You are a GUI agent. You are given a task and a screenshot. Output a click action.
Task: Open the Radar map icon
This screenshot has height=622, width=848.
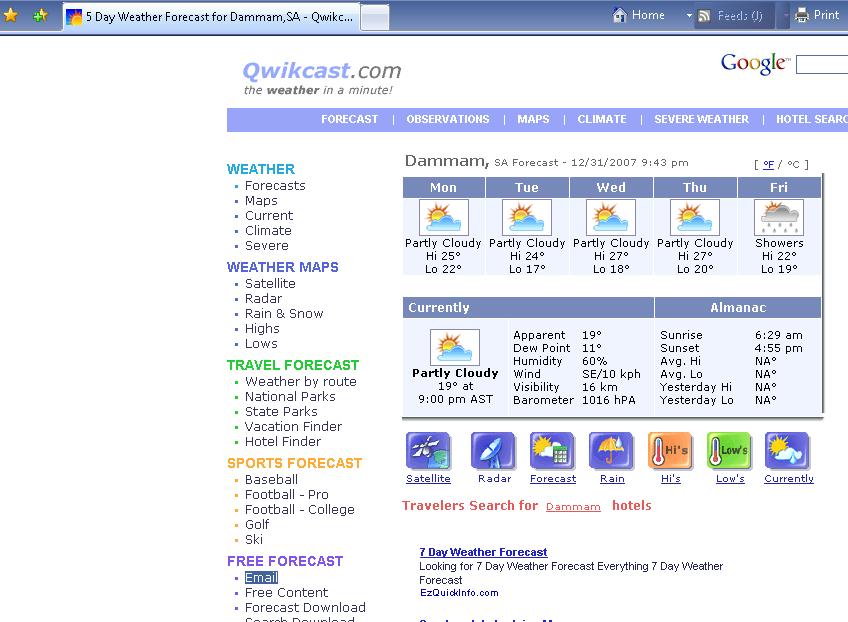[493, 452]
